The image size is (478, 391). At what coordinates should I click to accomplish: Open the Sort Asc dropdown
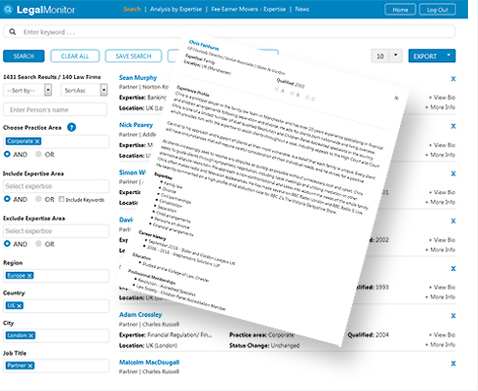coord(84,90)
